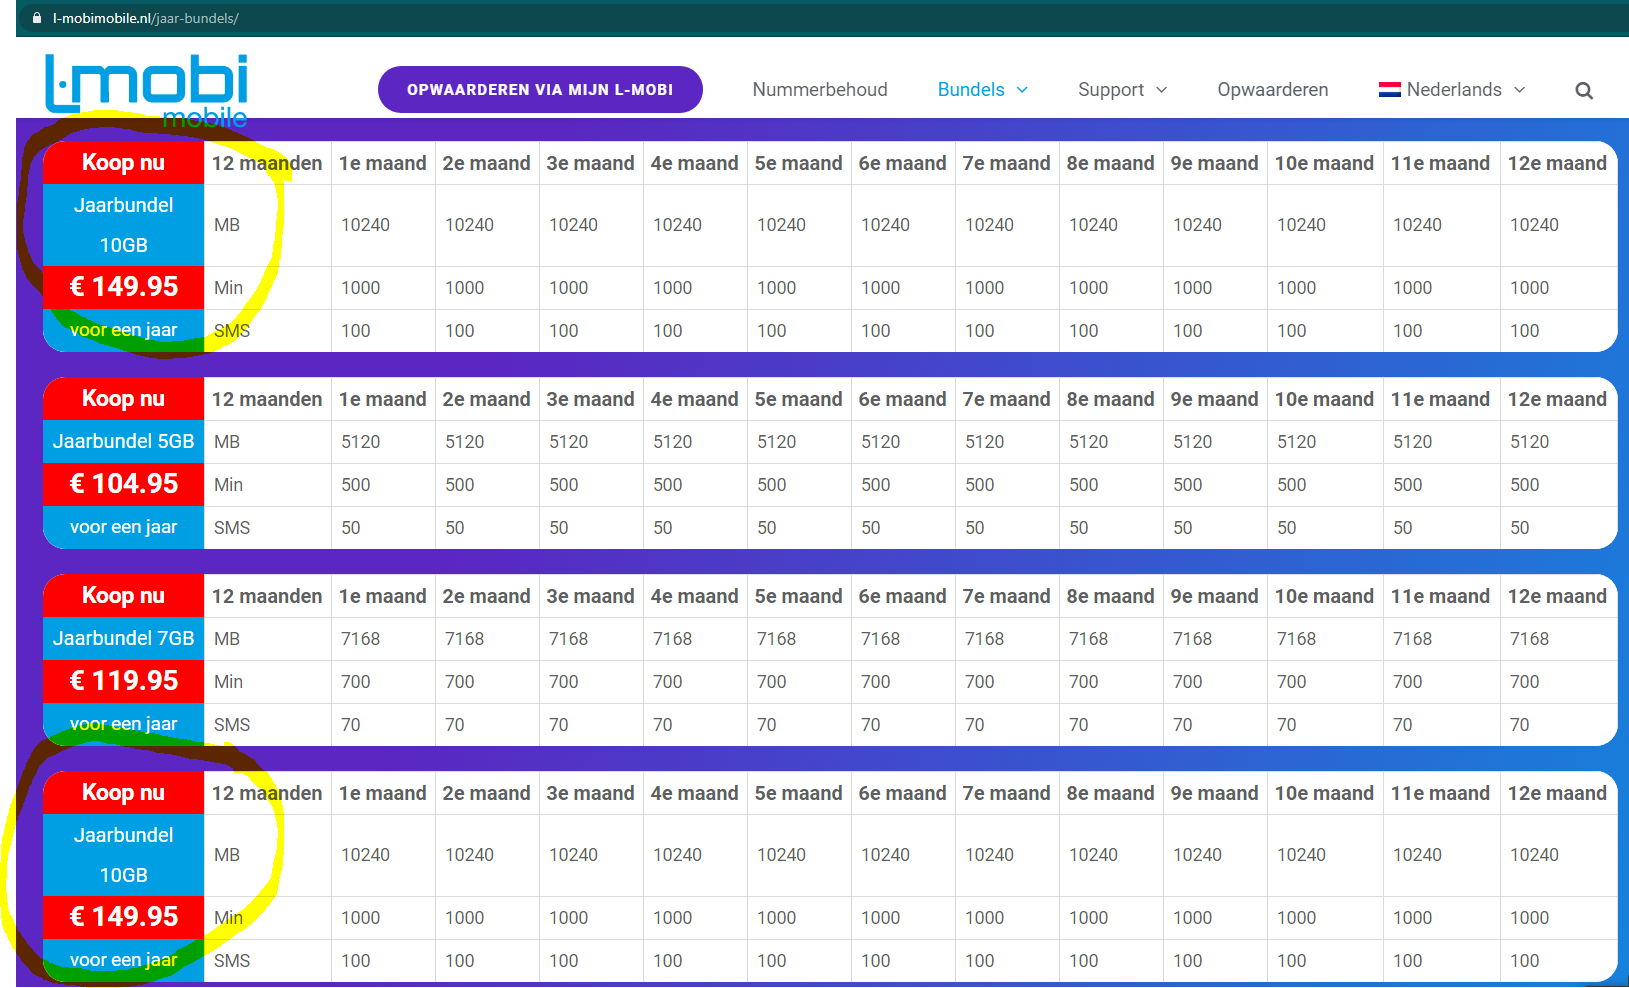This screenshot has height=988, width=1629.
Task: Open search with the magnifier icon
Action: click(1584, 90)
